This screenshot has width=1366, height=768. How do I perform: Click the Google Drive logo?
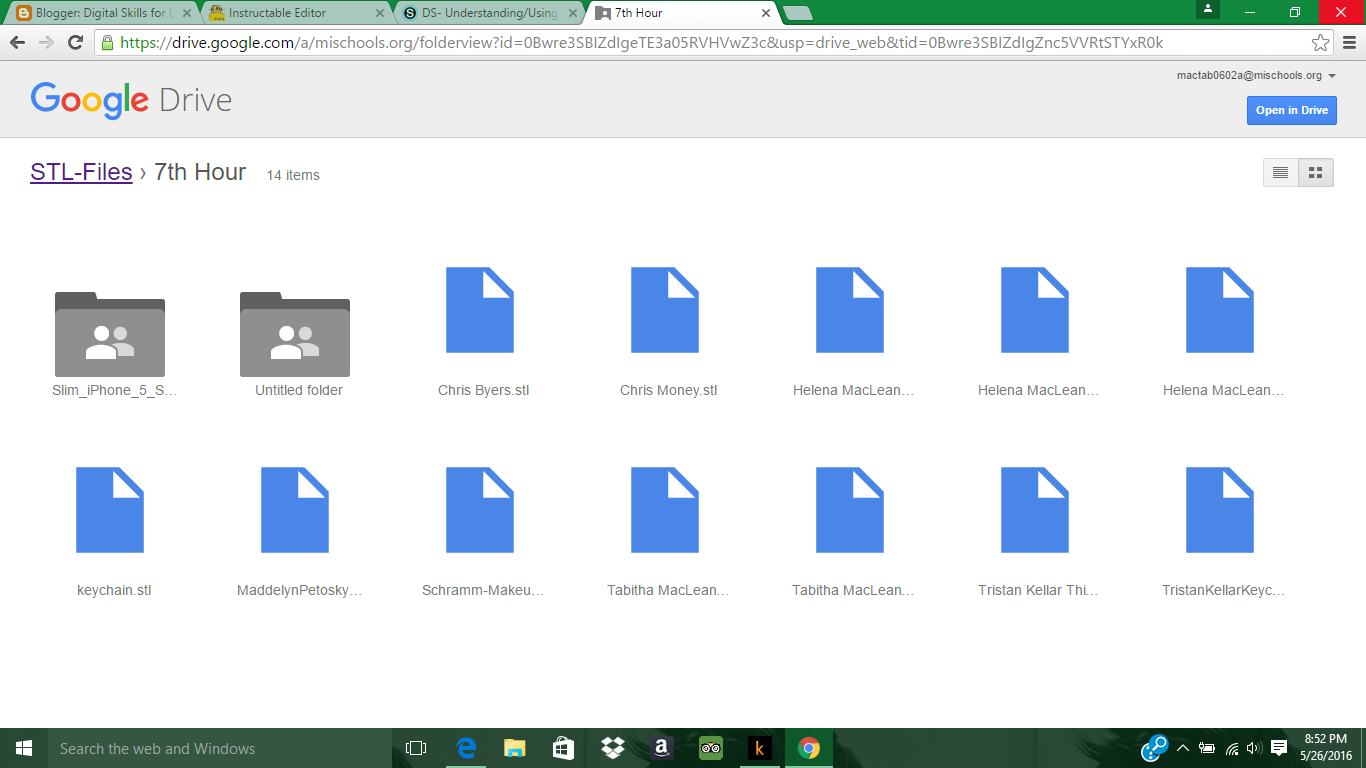point(131,100)
